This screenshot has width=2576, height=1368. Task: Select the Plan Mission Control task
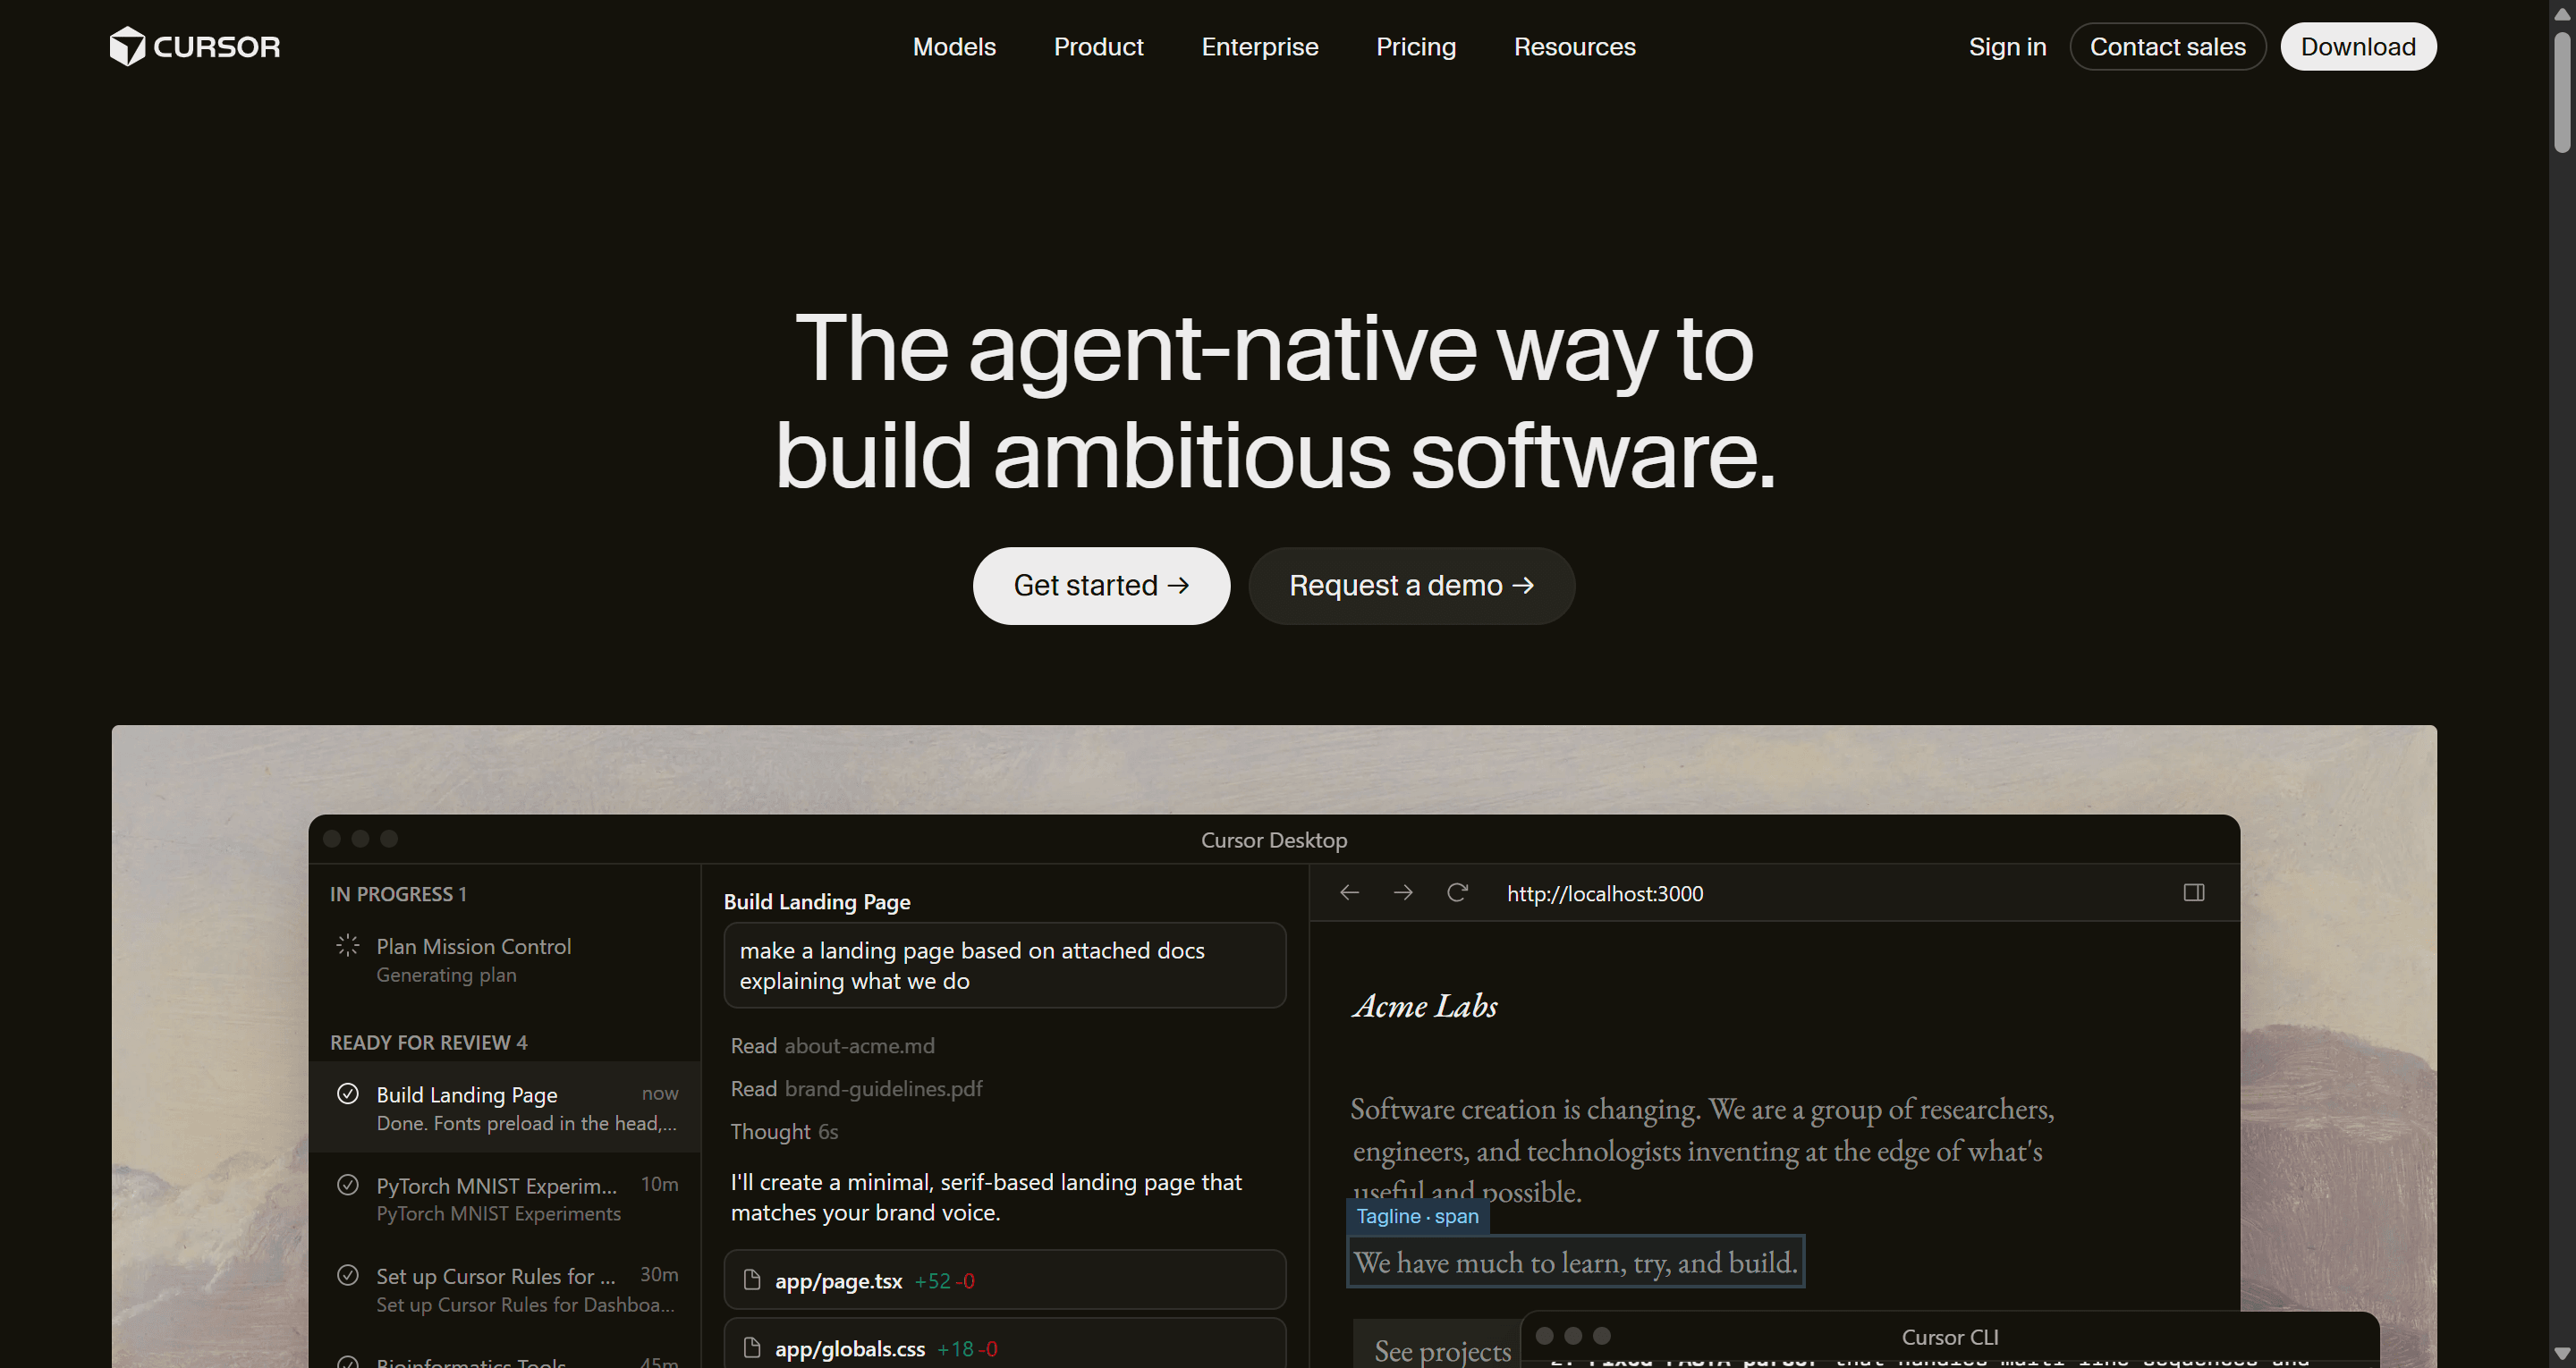pos(505,959)
